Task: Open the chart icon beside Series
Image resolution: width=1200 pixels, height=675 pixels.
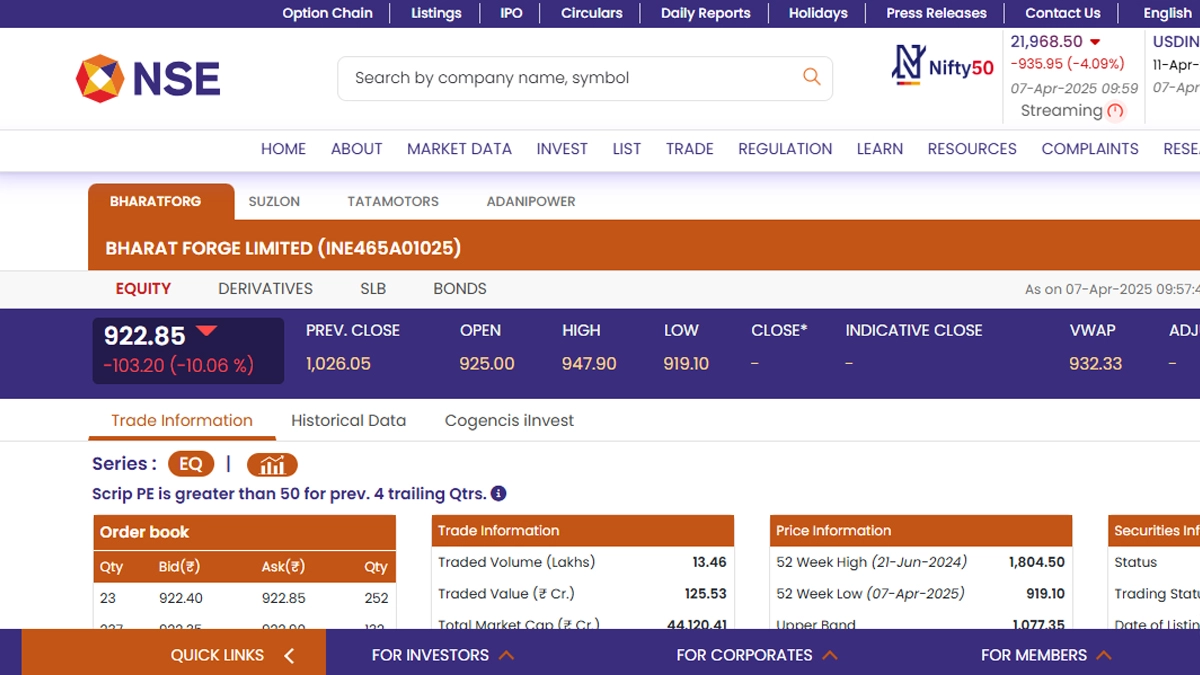Action: click(x=272, y=464)
